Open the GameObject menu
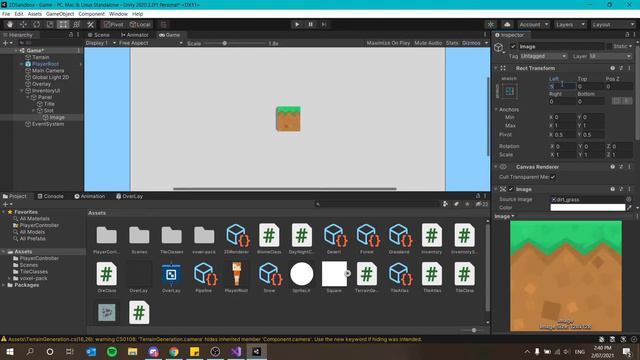This screenshot has width=640, height=360. click(x=60, y=14)
